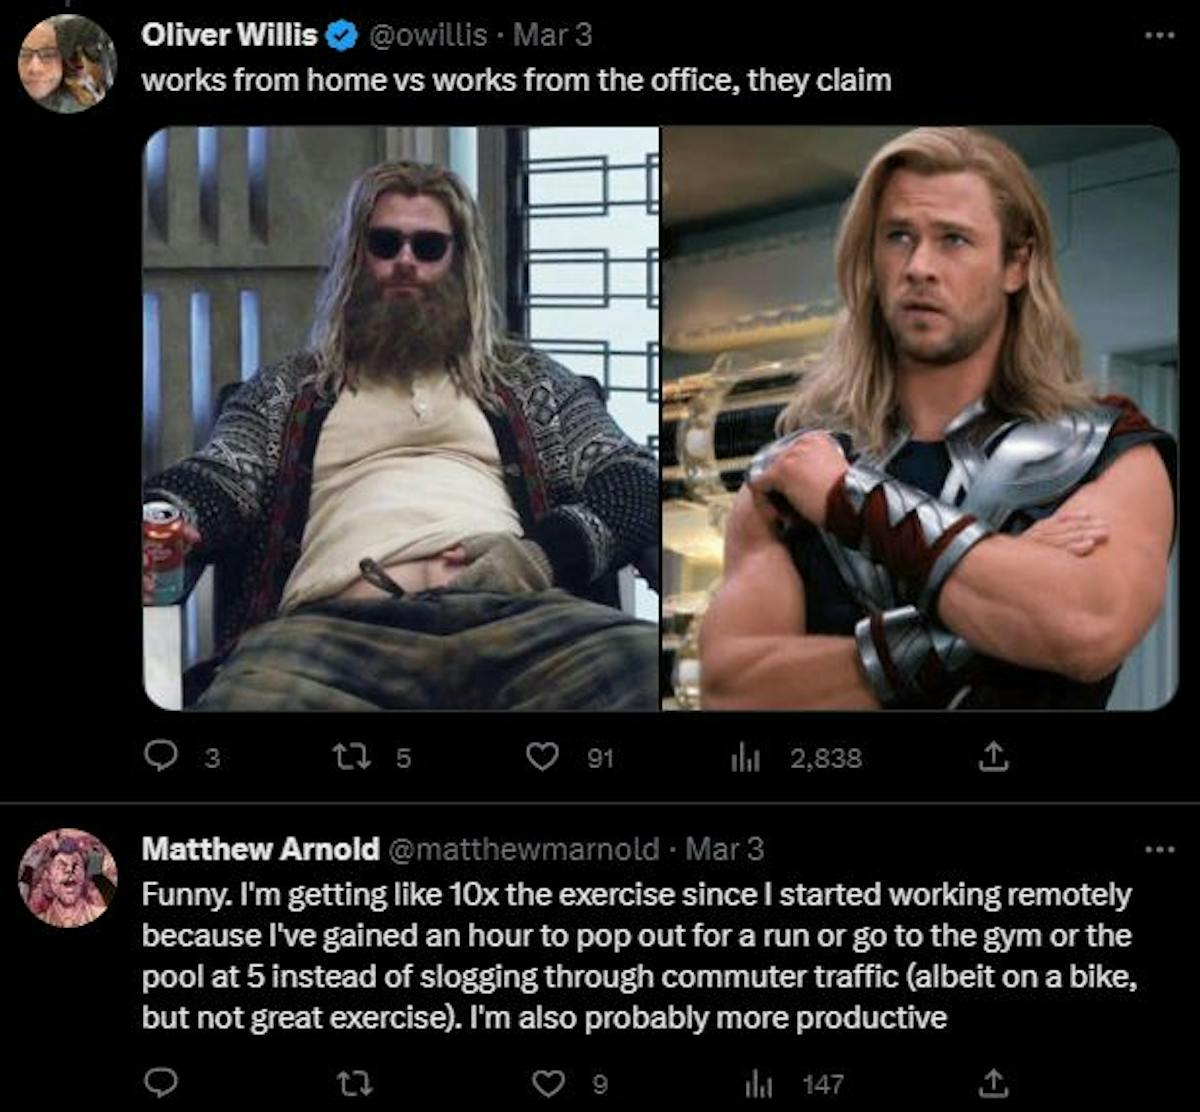Open Oliver Willis's profile picture
This screenshot has width=1200, height=1112.
(x=67, y=63)
